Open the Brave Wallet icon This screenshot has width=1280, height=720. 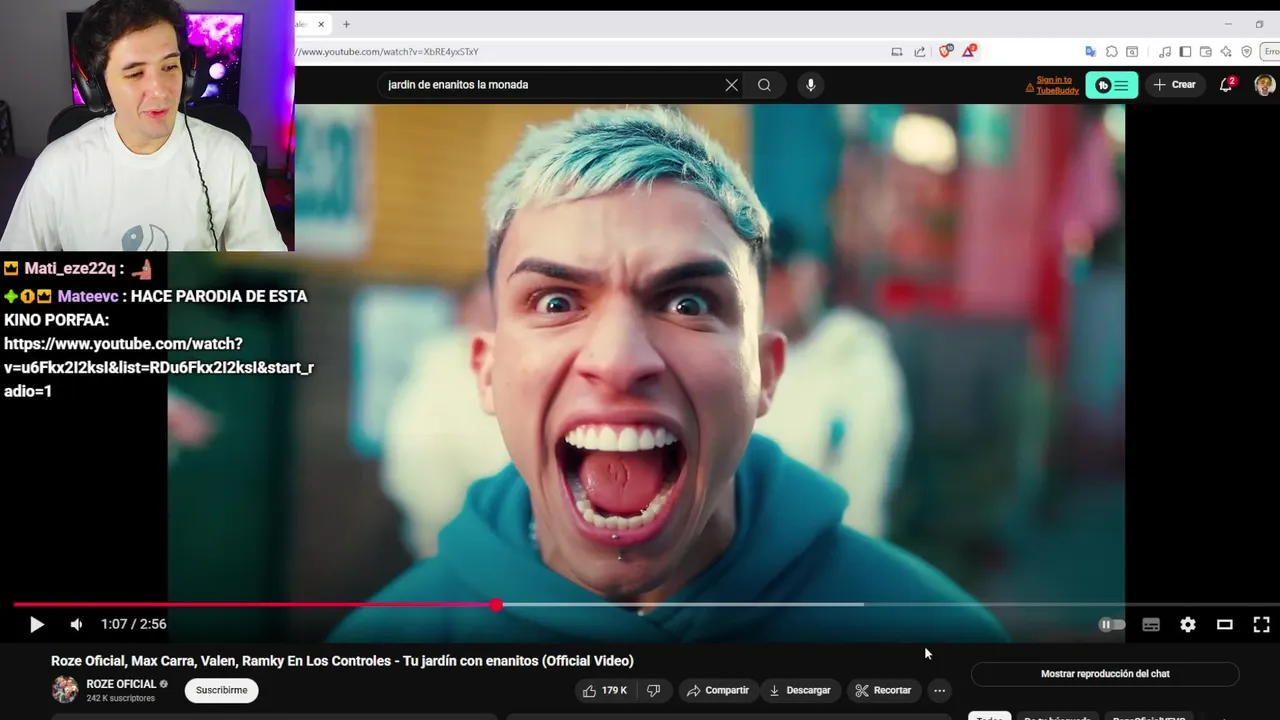click(1205, 52)
